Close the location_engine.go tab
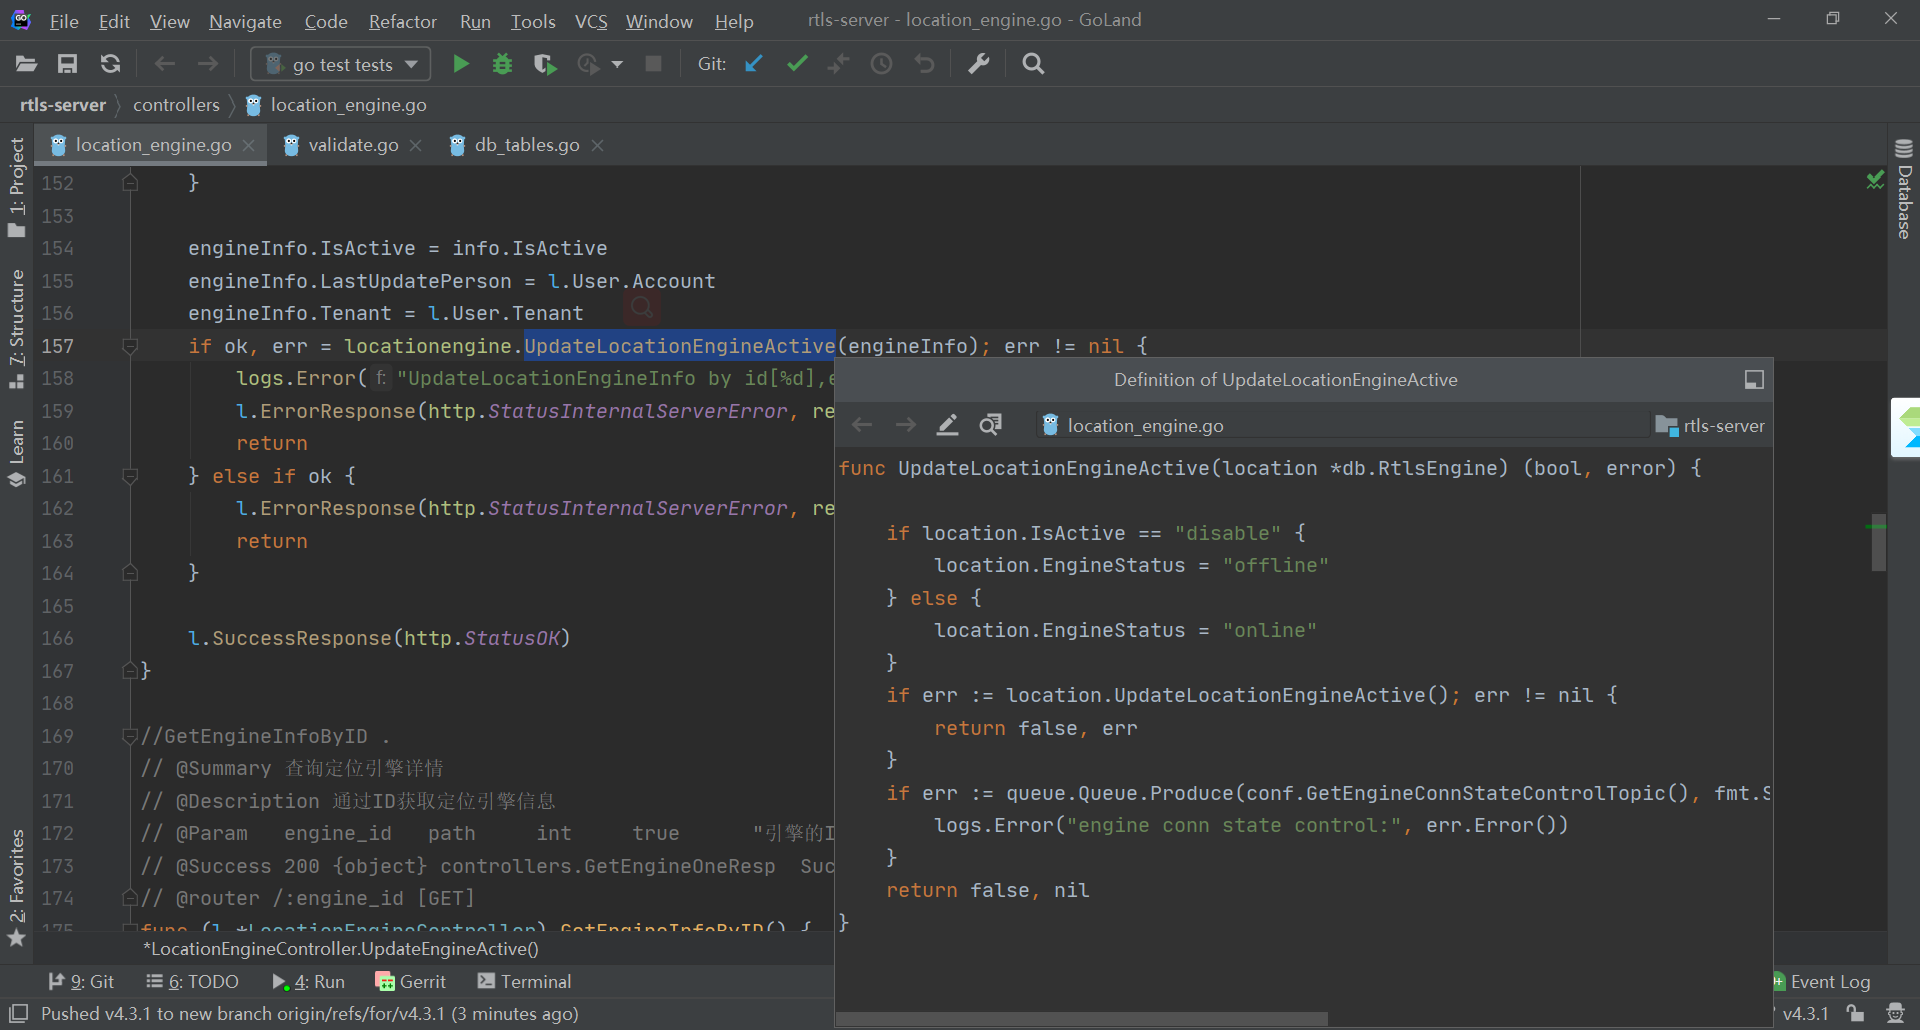Screen dimensions: 1920x1030 [x=249, y=146]
